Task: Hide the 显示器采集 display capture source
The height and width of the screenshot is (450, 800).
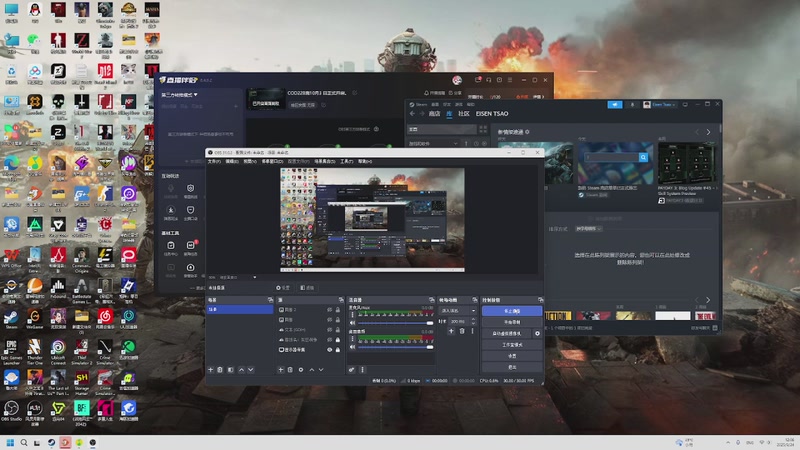Action: pos(330,350)
